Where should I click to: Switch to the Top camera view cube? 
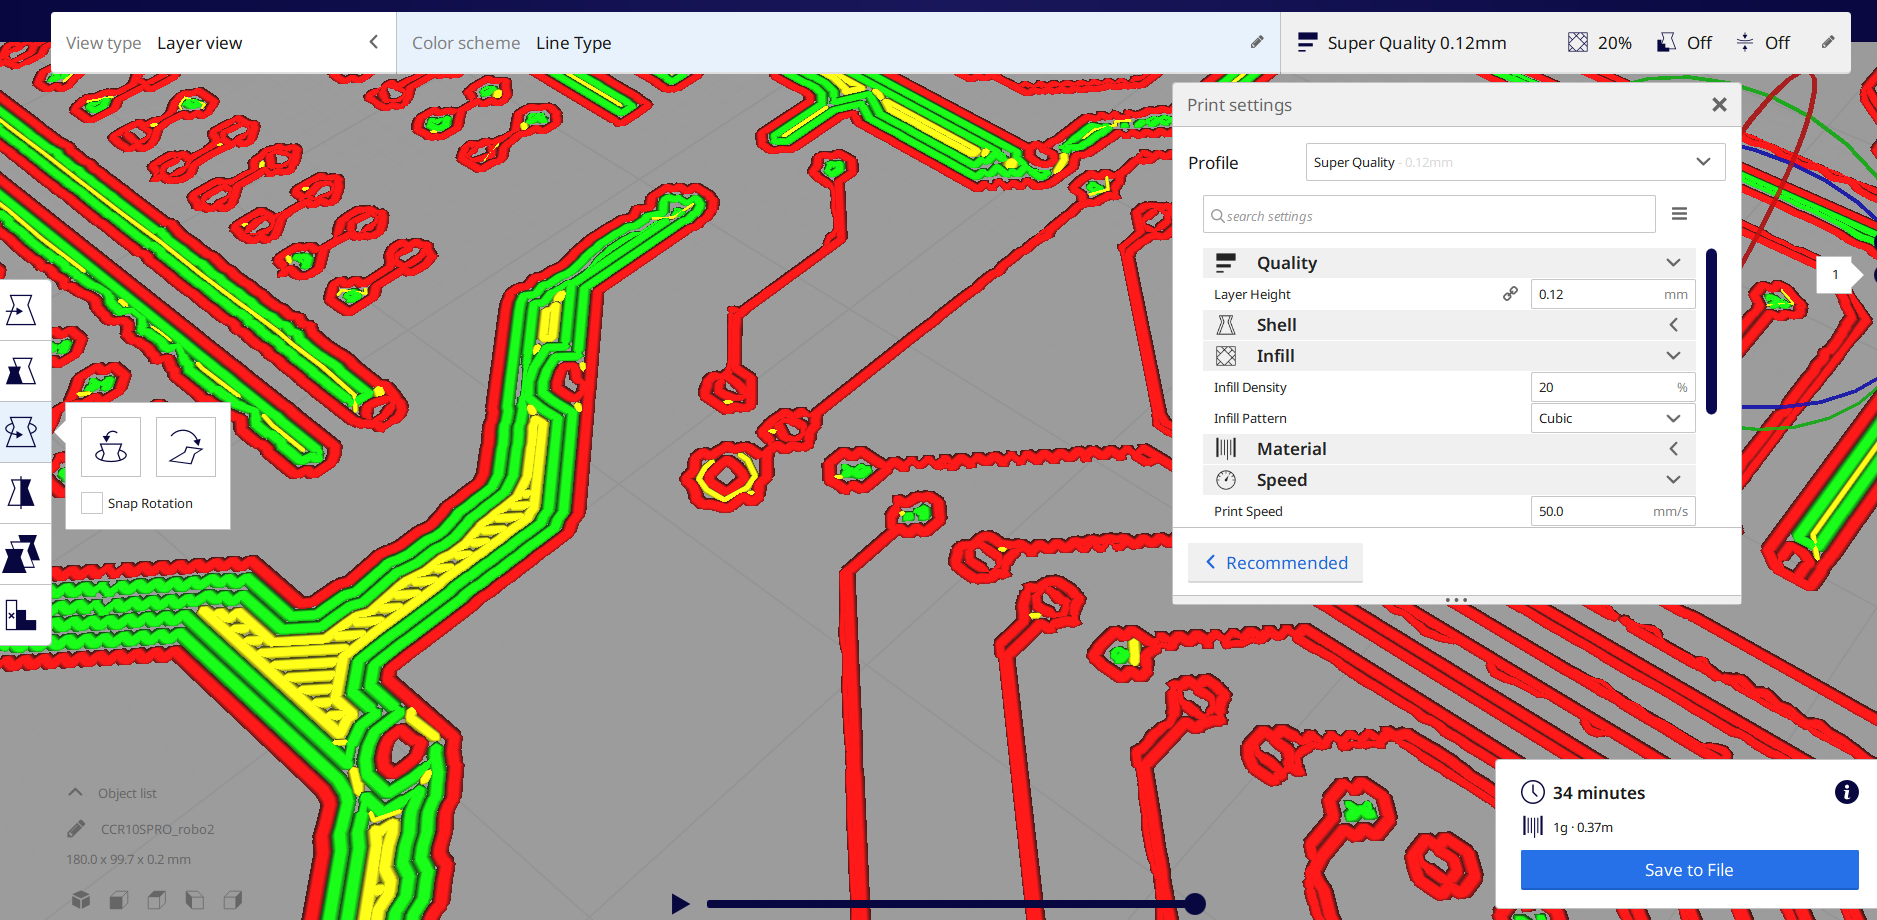[x=157, y=900]
